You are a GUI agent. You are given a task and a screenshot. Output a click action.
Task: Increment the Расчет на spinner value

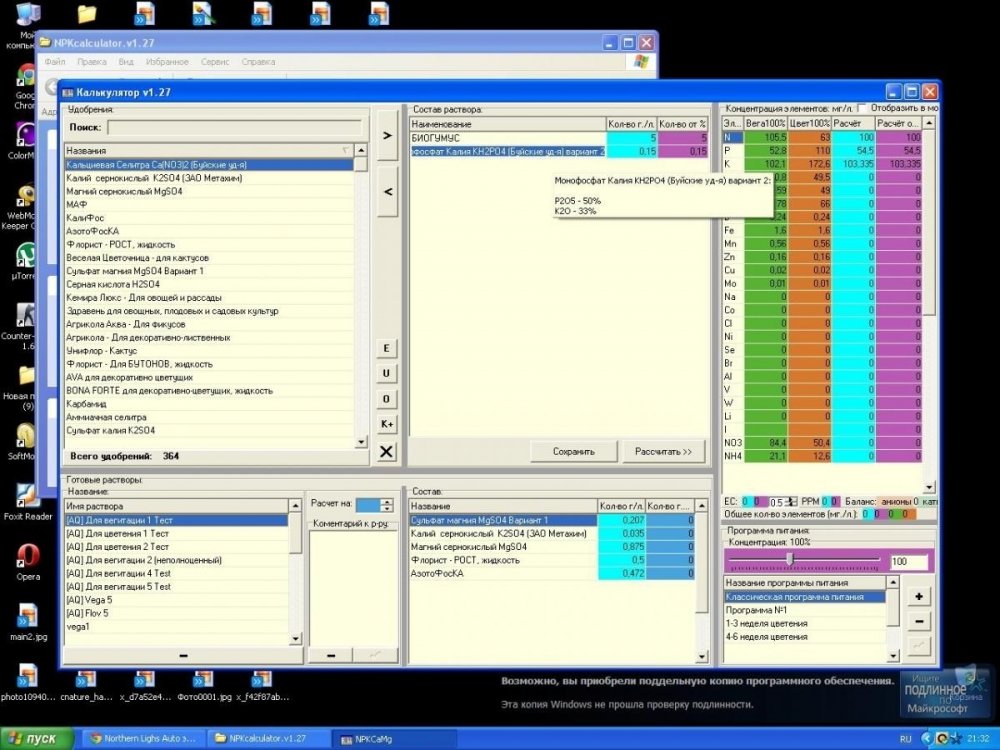pos(386,502)
